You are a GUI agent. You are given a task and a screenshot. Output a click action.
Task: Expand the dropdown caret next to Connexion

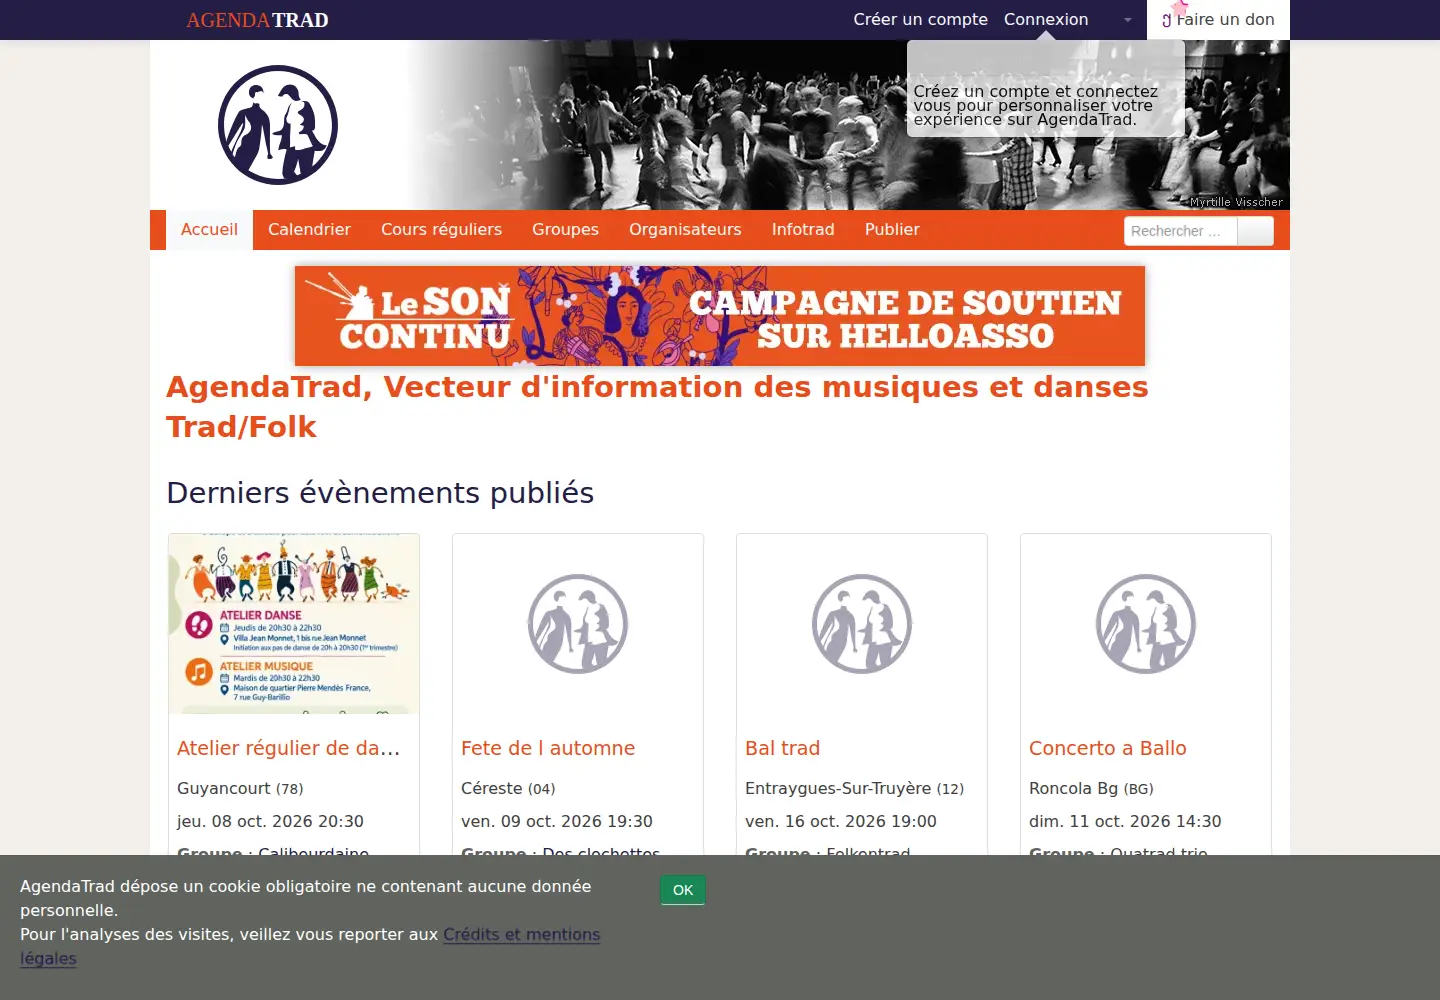click(x=1127, y=20)
